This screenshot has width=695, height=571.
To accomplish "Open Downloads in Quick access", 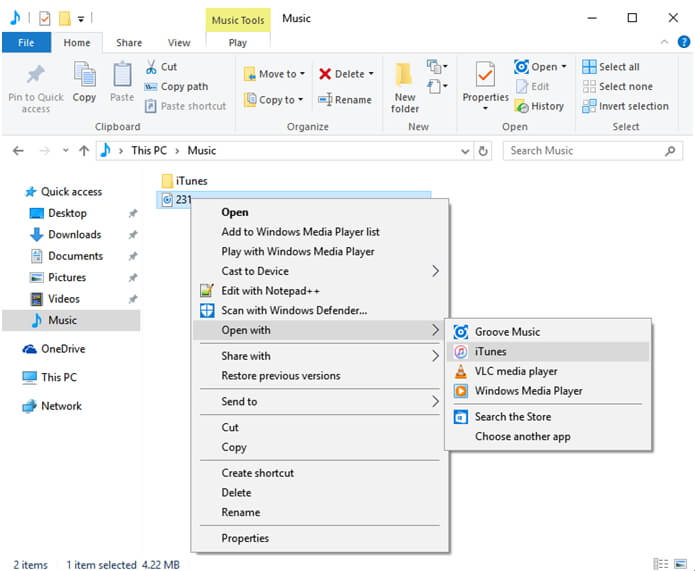I will 74,235.
